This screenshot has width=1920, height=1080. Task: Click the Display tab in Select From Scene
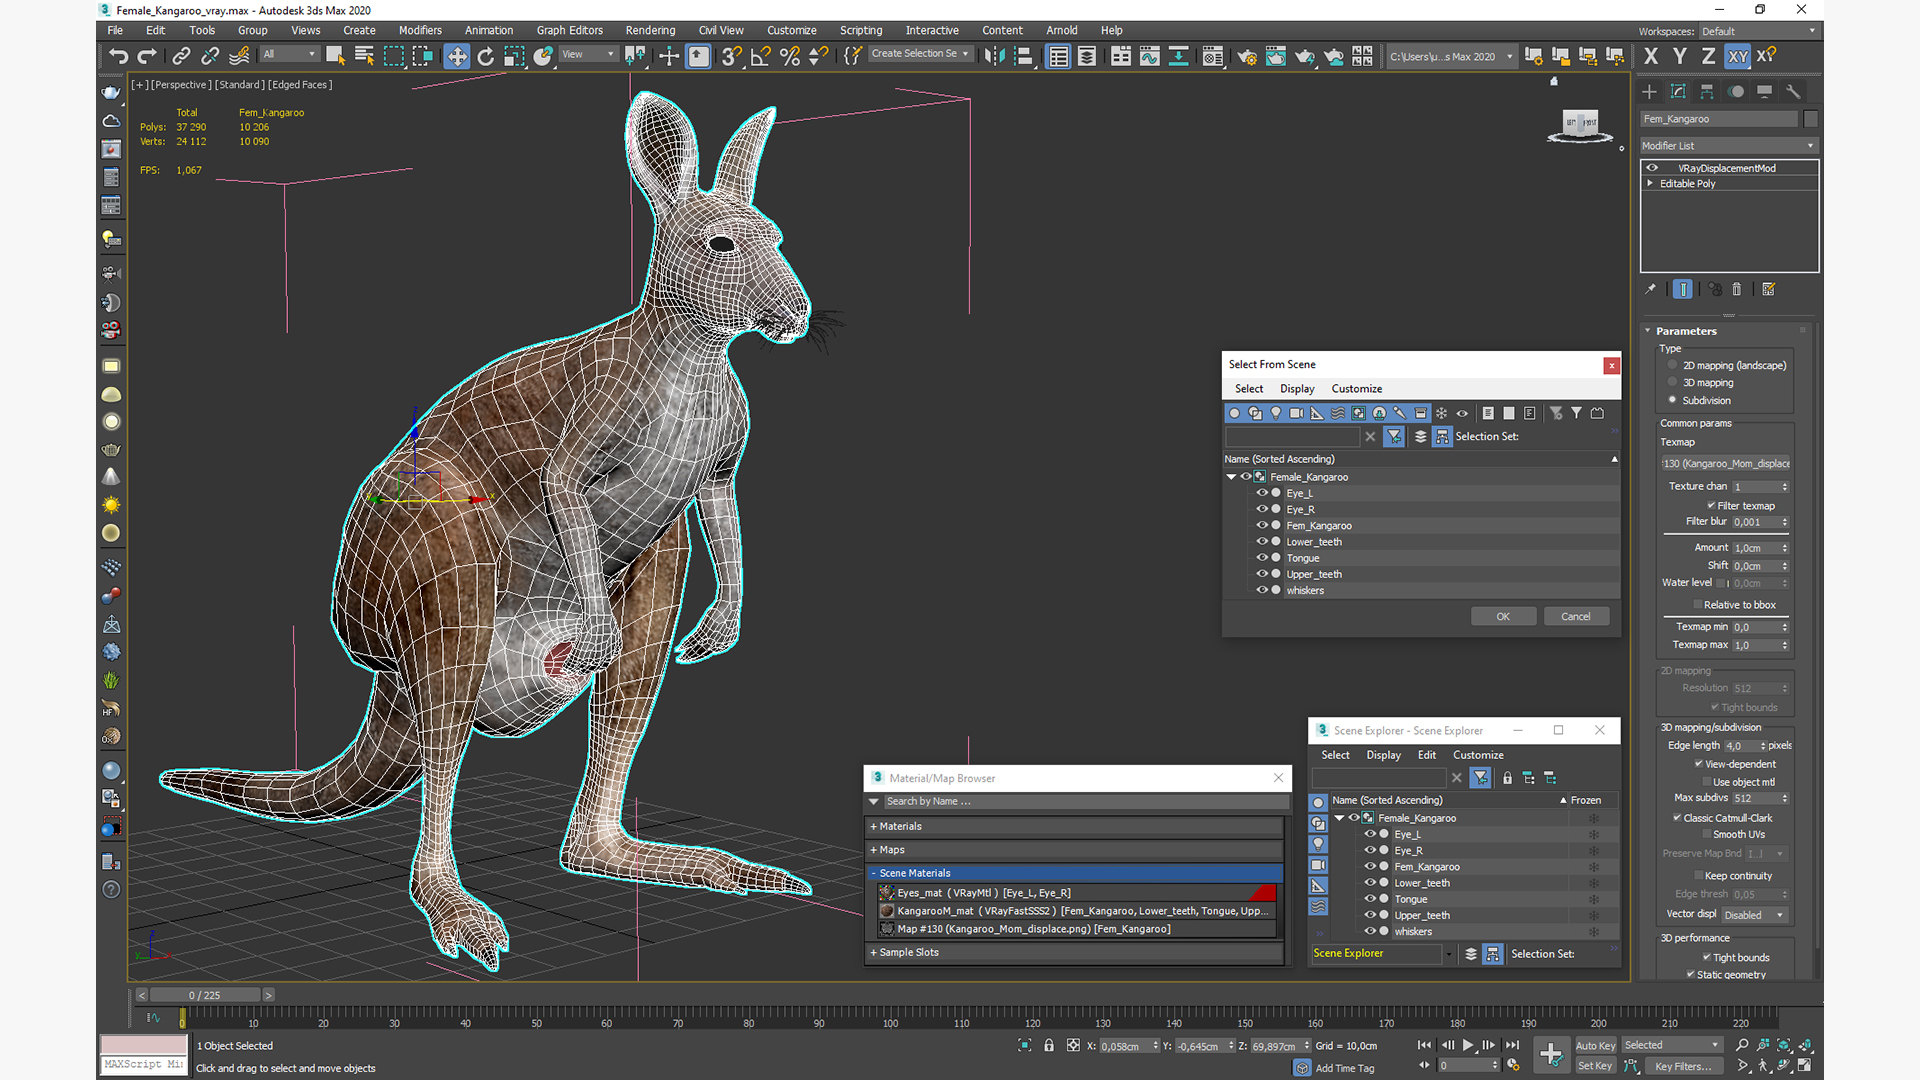click(x=1296, y=389)
